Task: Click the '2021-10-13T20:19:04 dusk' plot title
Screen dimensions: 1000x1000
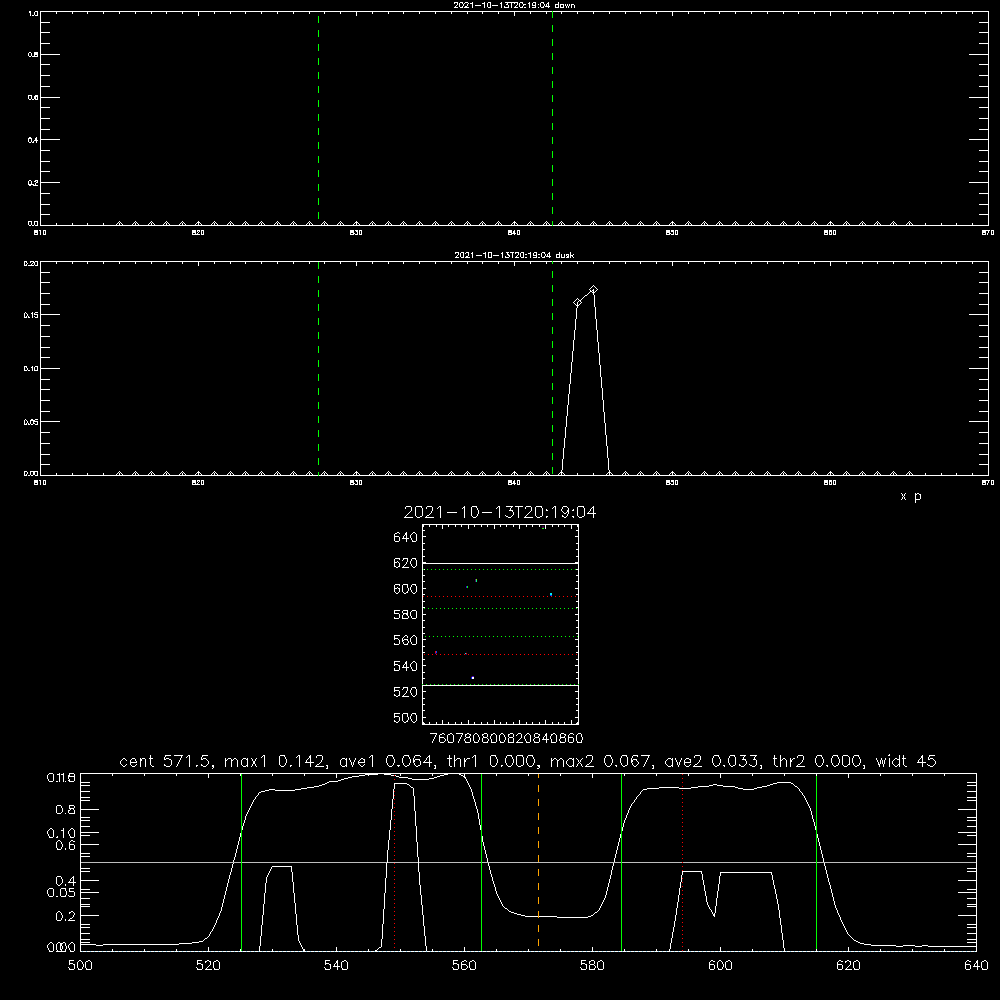Action: (x=514, y=255)
